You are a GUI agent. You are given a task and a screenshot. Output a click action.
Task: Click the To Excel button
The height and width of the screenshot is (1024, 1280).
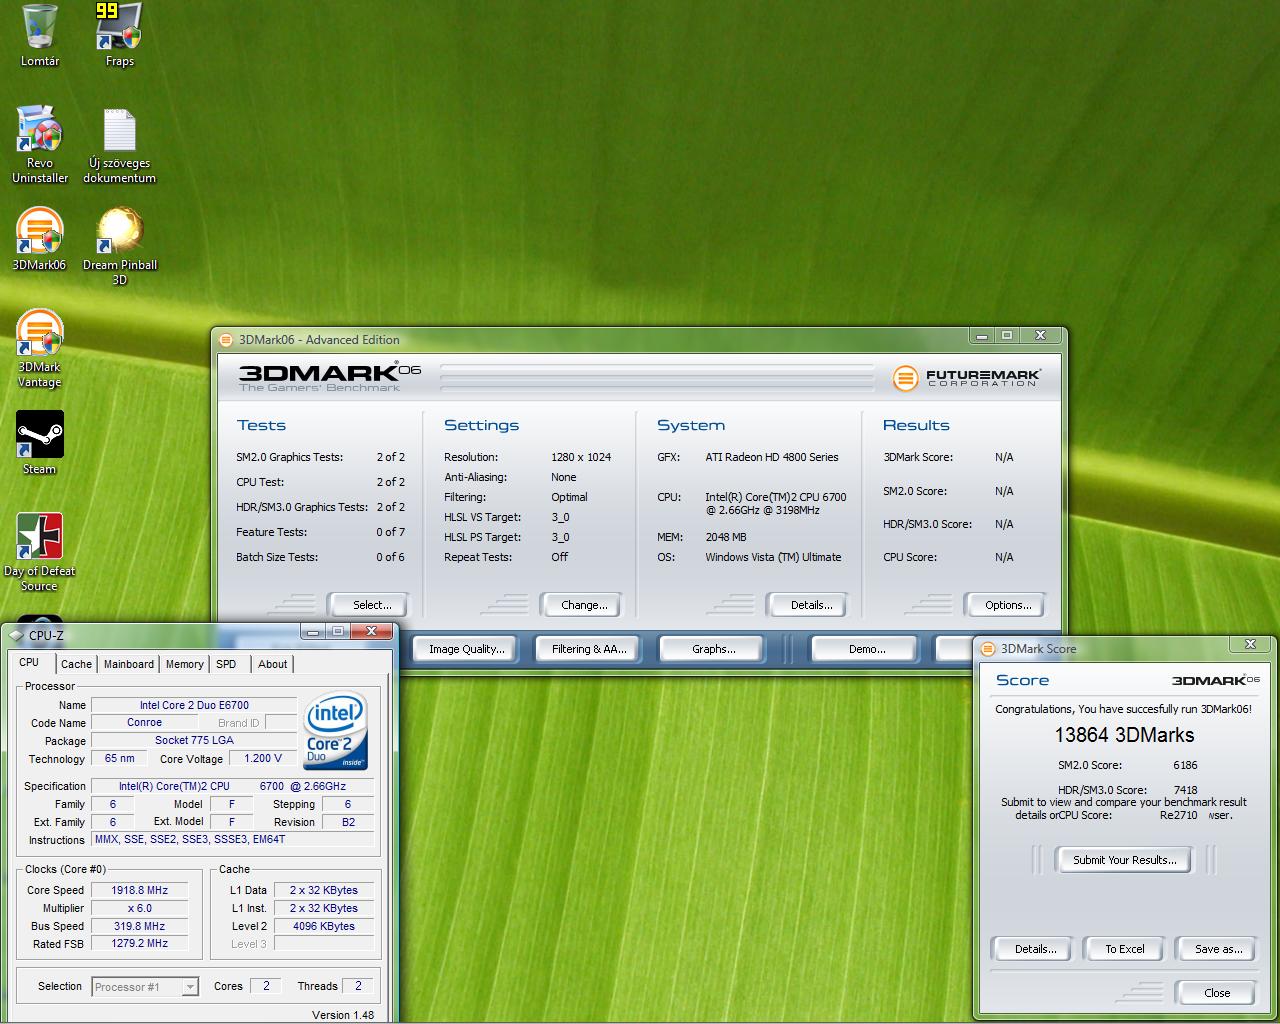1124,949
